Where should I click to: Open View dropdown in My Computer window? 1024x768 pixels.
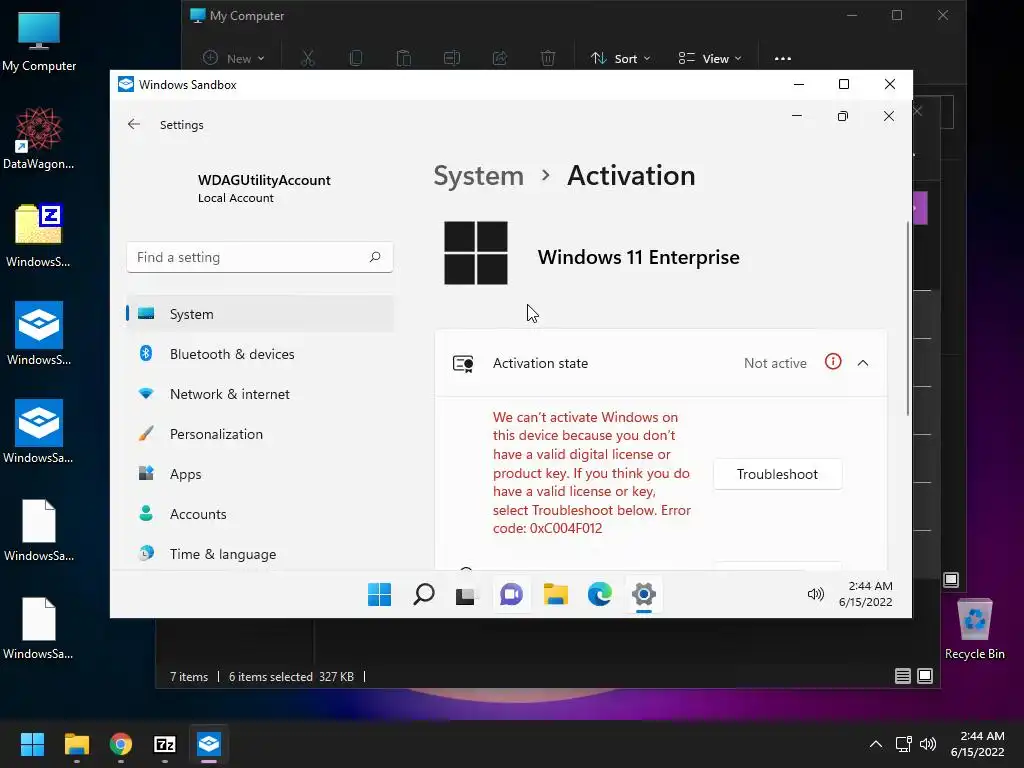[x=710, y=58]
